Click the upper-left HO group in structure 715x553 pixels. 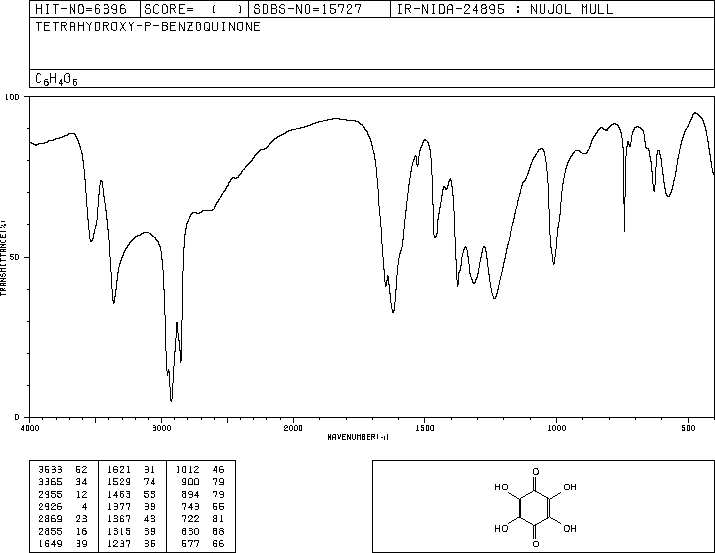tap(501, 487)
